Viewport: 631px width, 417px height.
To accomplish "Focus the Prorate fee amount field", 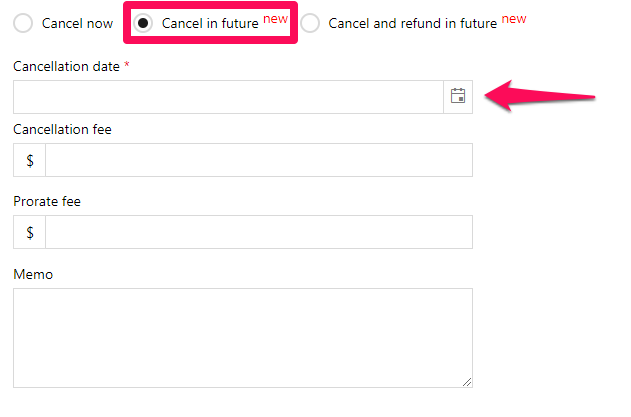I will 259,232.
